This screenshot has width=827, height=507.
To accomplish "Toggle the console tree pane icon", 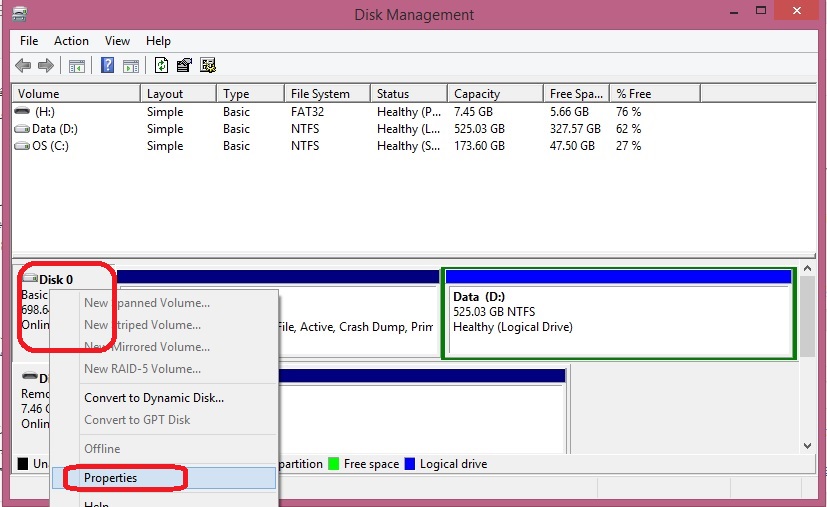I will [x=76, y=66].
